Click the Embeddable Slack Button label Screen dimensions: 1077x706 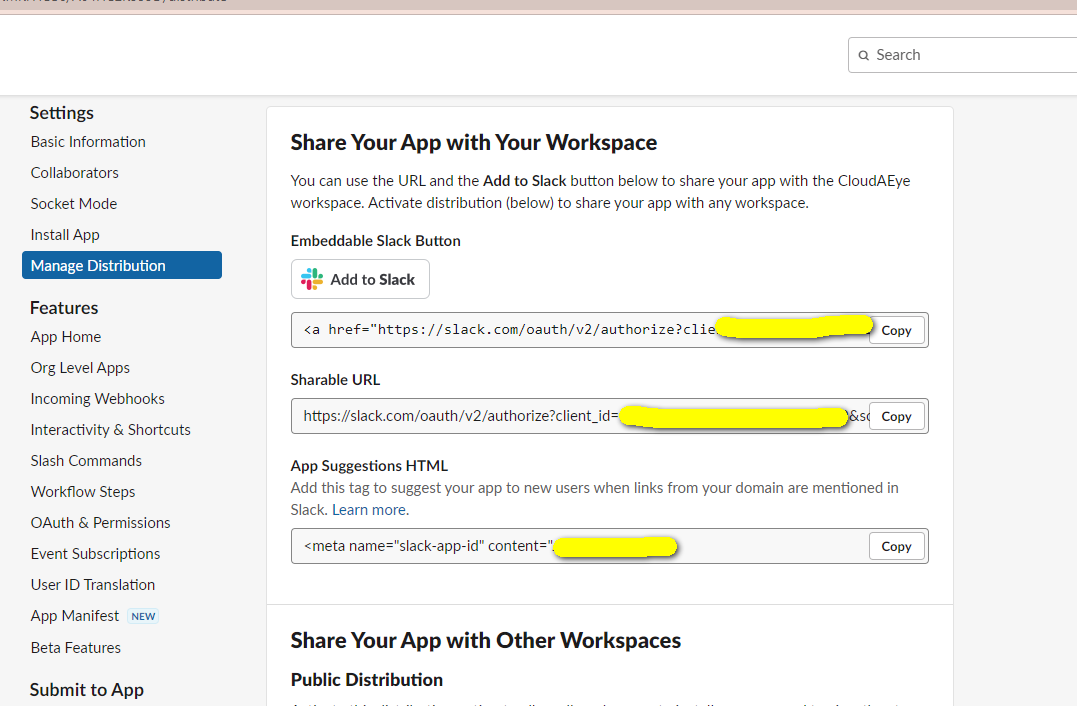(x=376, y=240)
